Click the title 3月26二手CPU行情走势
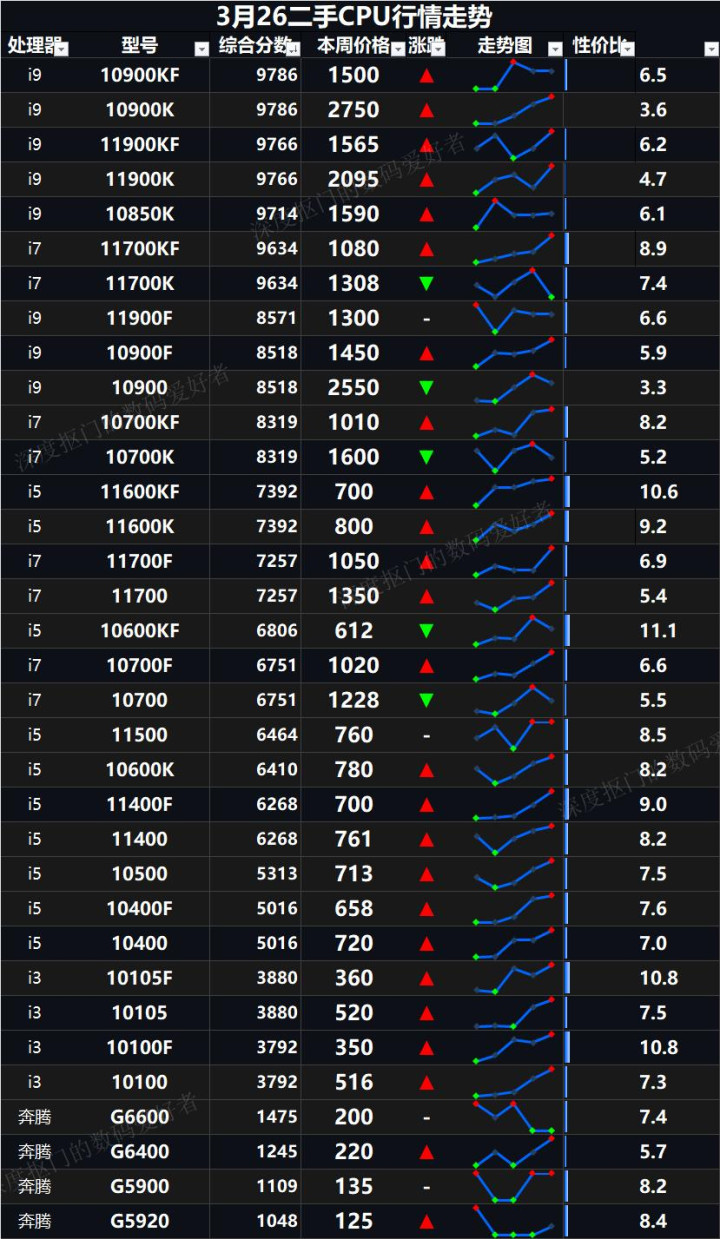Screen dimensions: 720x1239 [x=354, y=16]
